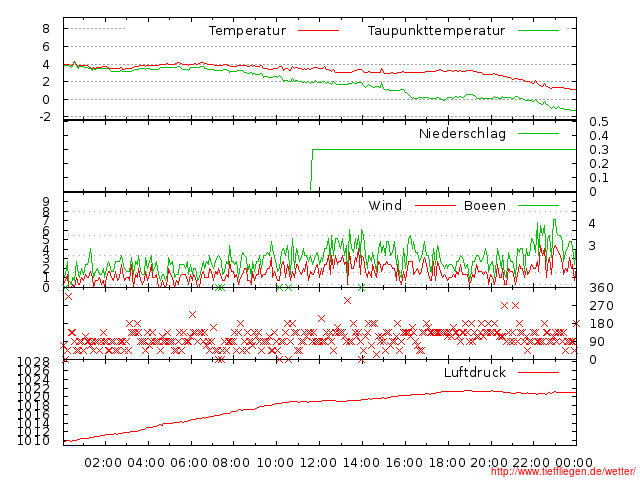Click the 06:00 time axis label

(189, 463)
